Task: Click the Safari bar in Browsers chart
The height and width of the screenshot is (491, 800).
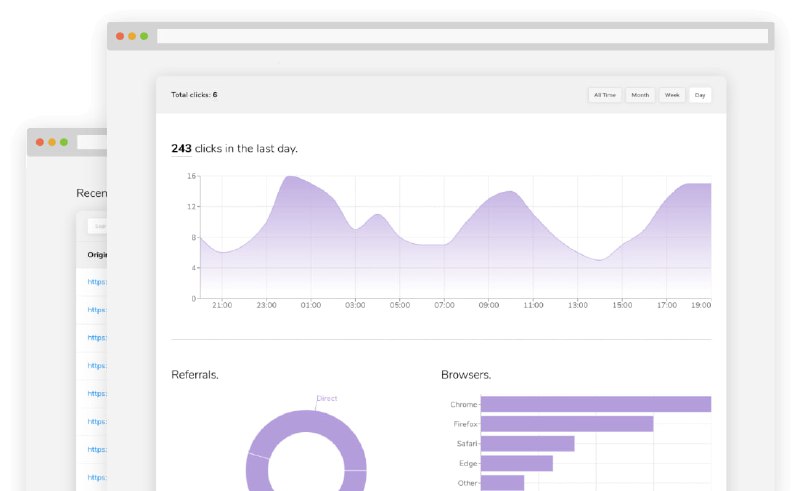Action: 527,443
